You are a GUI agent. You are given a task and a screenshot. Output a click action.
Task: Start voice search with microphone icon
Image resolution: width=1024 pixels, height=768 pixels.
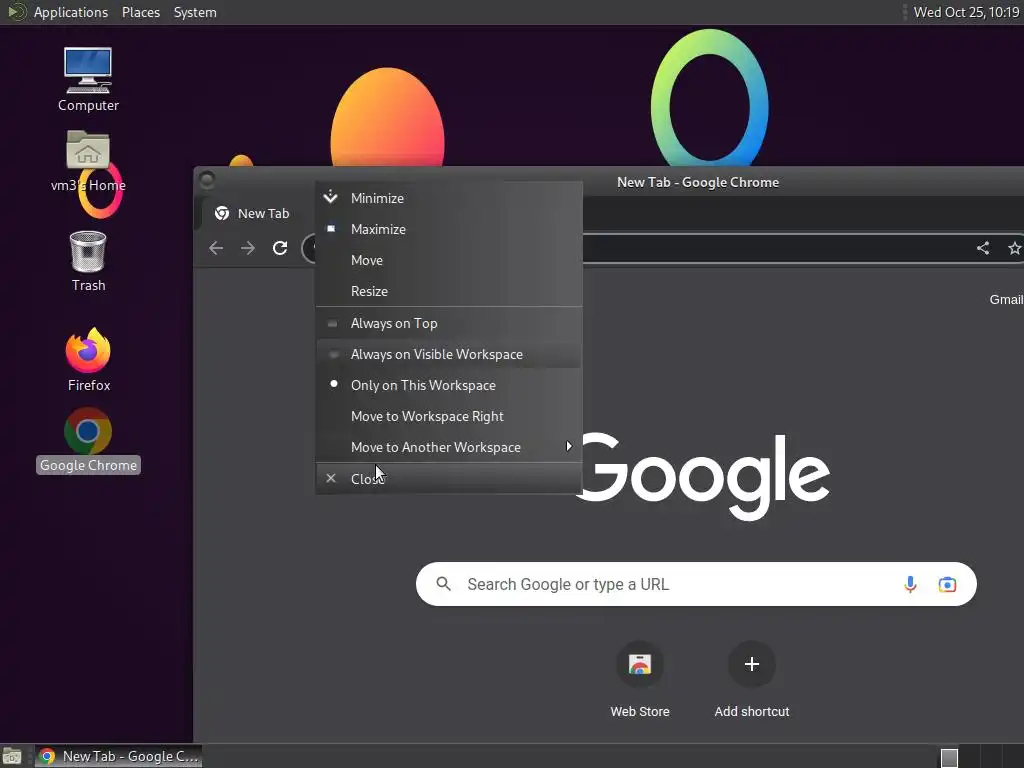910,584
